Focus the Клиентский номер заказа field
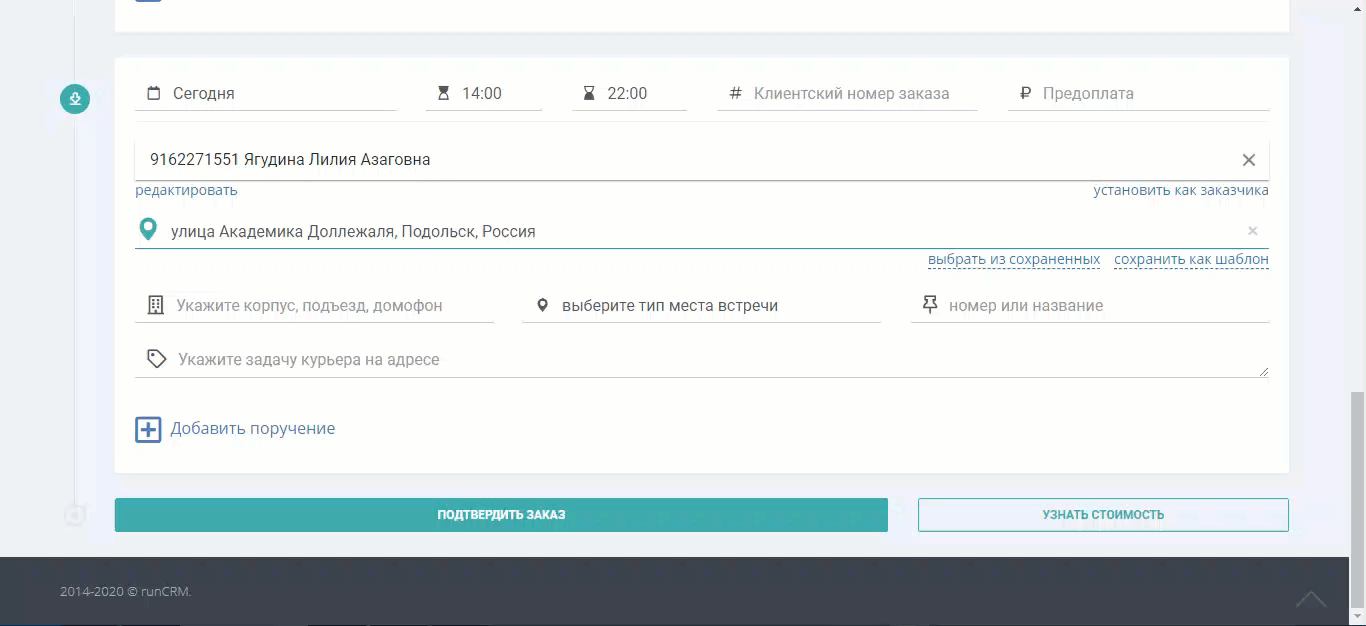 (x=848, y=93)
